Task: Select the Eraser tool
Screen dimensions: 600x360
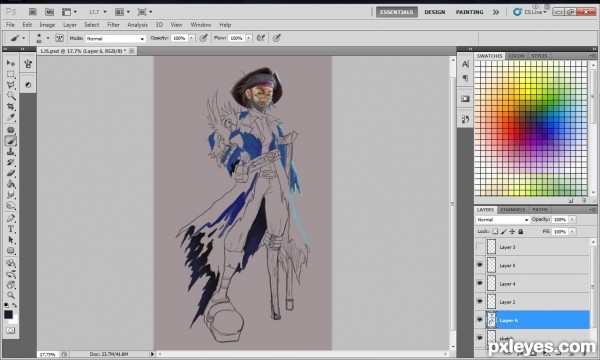Action: click(11, 173)
